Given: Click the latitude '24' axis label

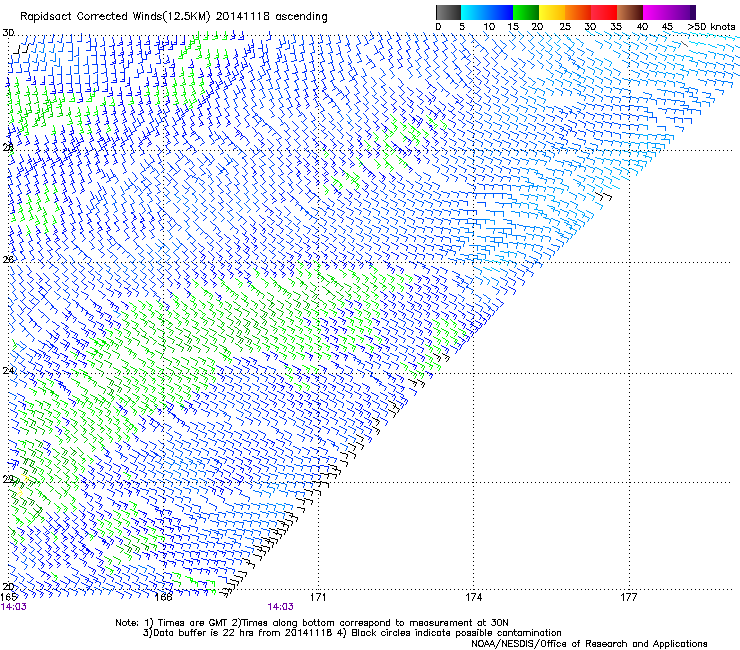Looking at the screenshot, I should click(x=8, y=371).
